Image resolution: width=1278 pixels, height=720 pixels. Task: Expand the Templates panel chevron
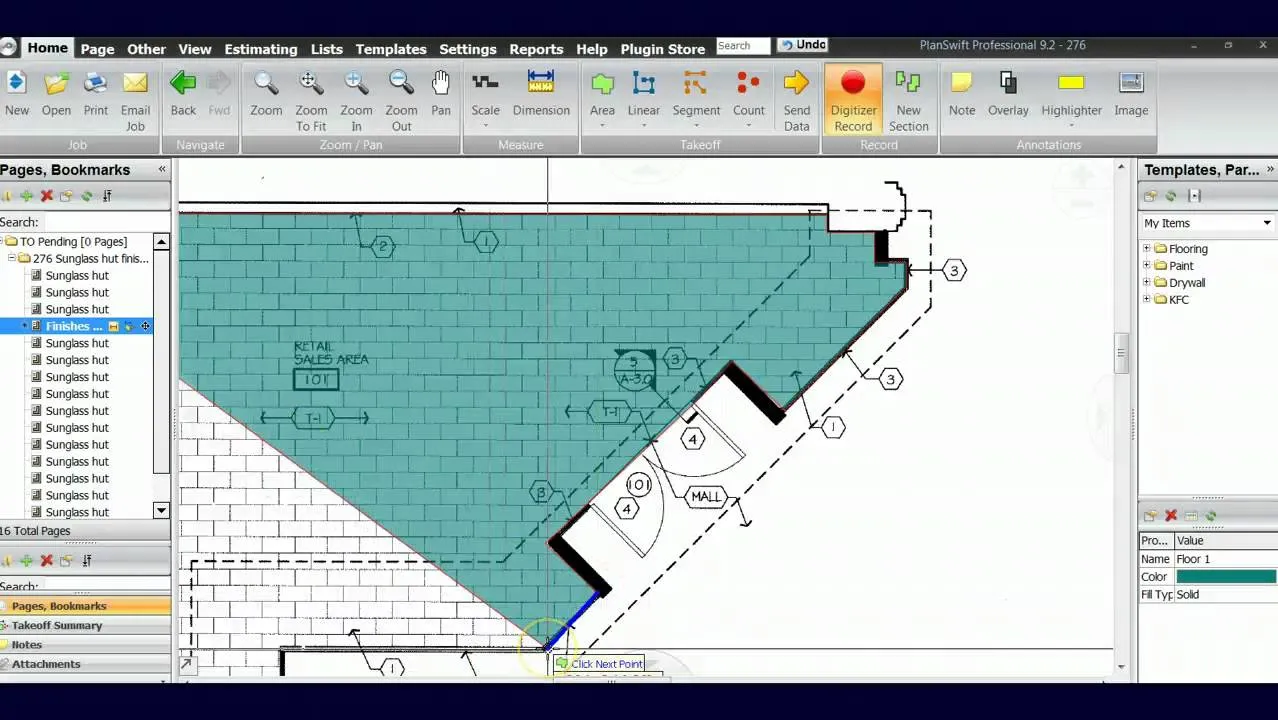click(1270, 169)
